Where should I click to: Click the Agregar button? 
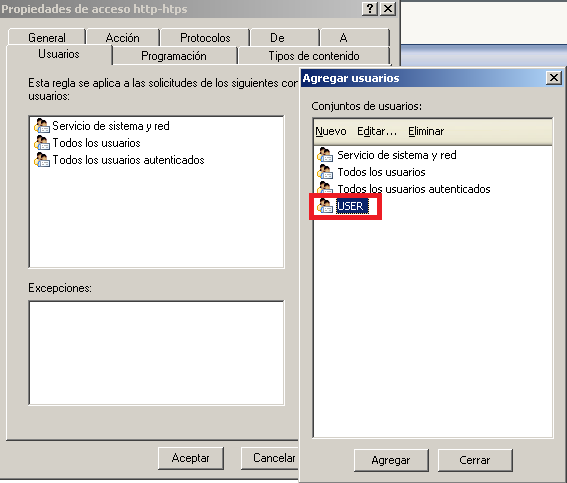coord(391,460)
